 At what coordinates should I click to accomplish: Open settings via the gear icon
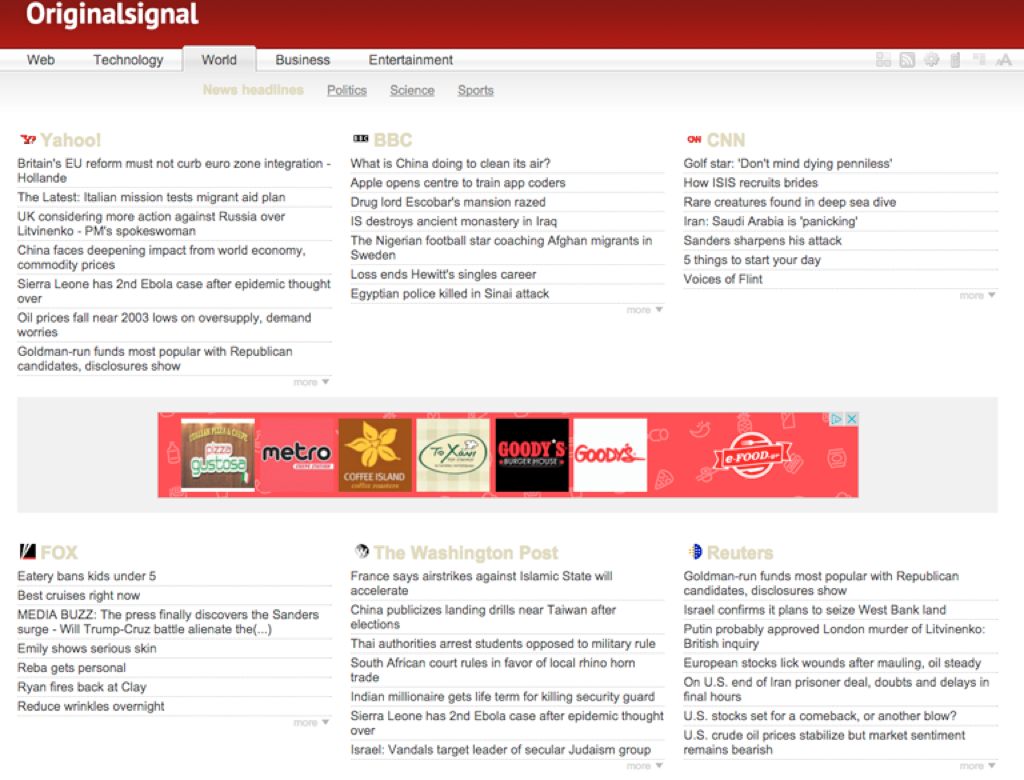point(931,60)
